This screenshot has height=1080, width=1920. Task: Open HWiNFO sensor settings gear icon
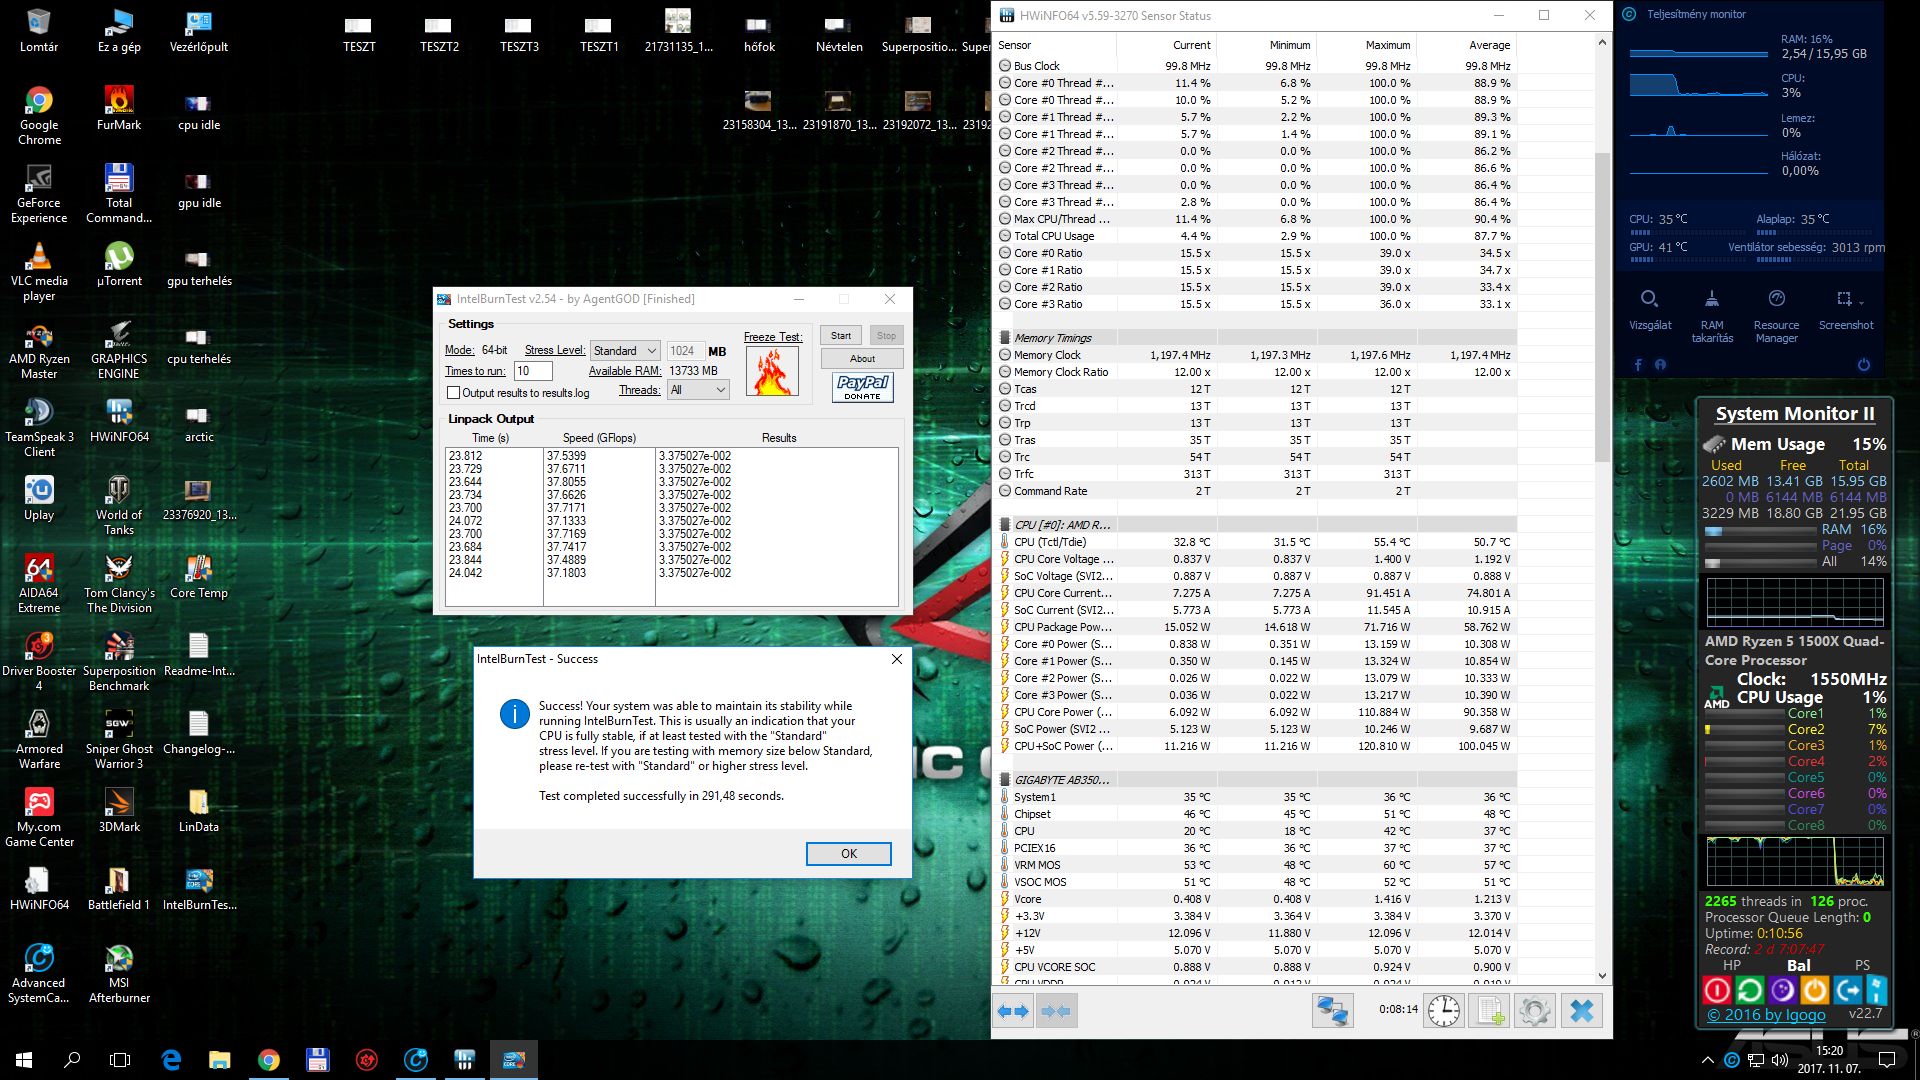[x=1535, y=1011]
